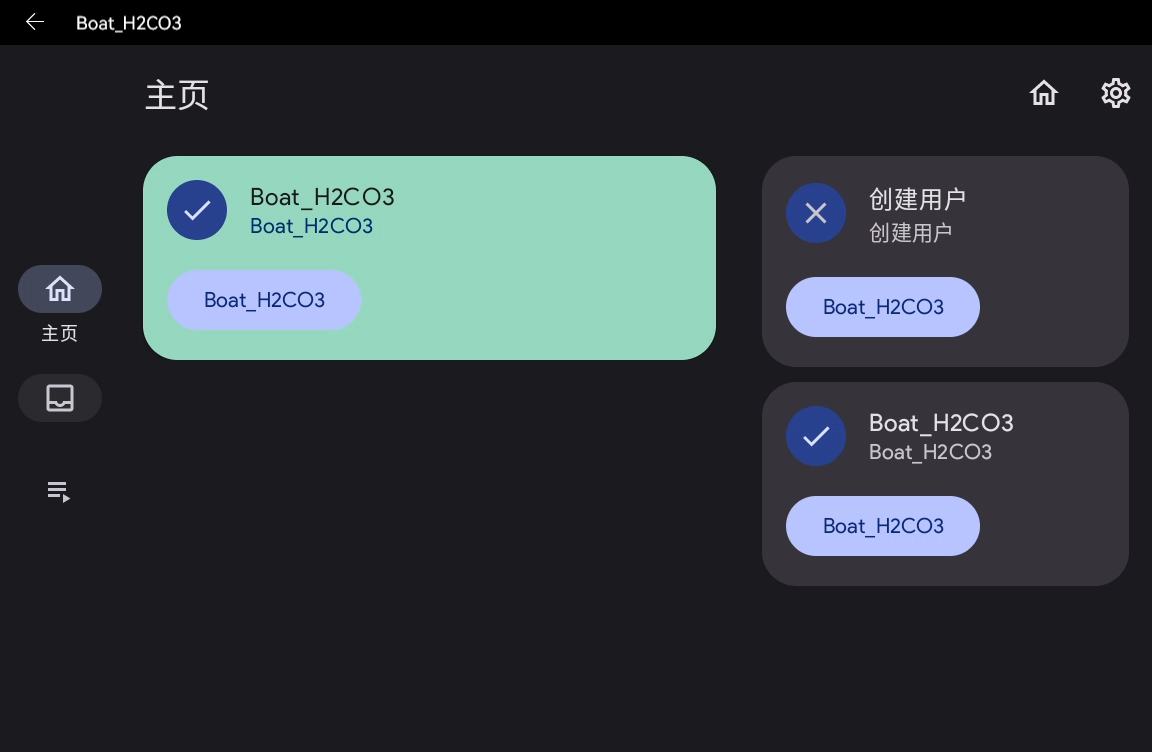Screen dimensions: 1152x752
Task: Click the X icon on the 创建用户 card
Action: click(x=815, y=213)
